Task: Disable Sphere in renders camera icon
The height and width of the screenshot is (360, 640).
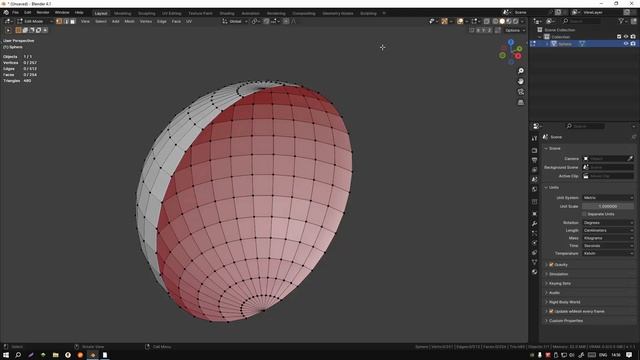Action: (x=633, y=44)
